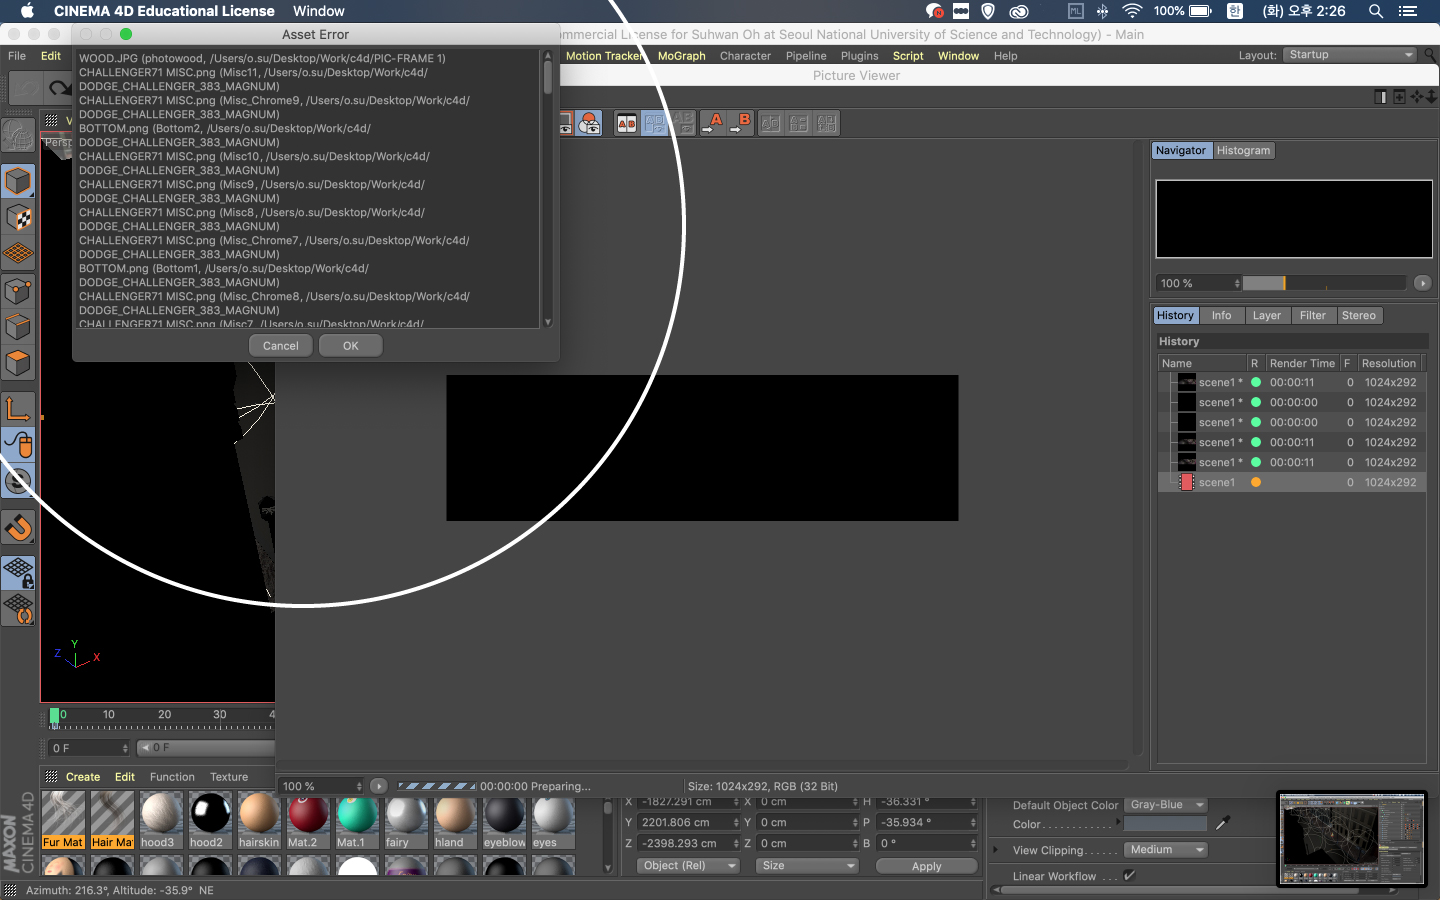Click the new panel icon in Picture Viewer
Viewport: 1440px width, 900px height.
1399,97
